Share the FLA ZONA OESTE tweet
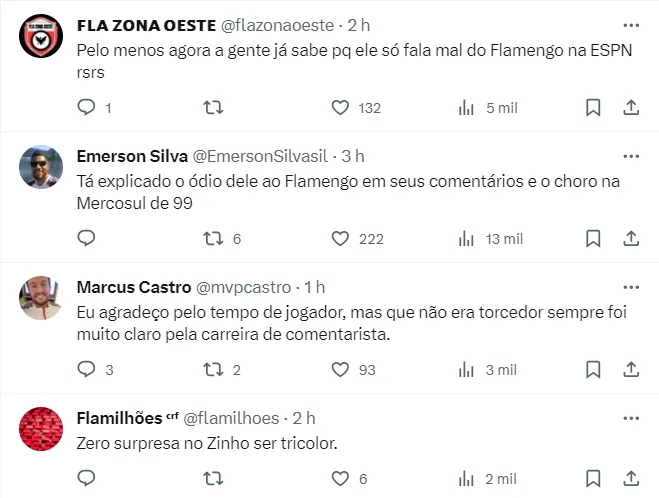The height and width of the screenshot is (498, 659). click(631, 107)
